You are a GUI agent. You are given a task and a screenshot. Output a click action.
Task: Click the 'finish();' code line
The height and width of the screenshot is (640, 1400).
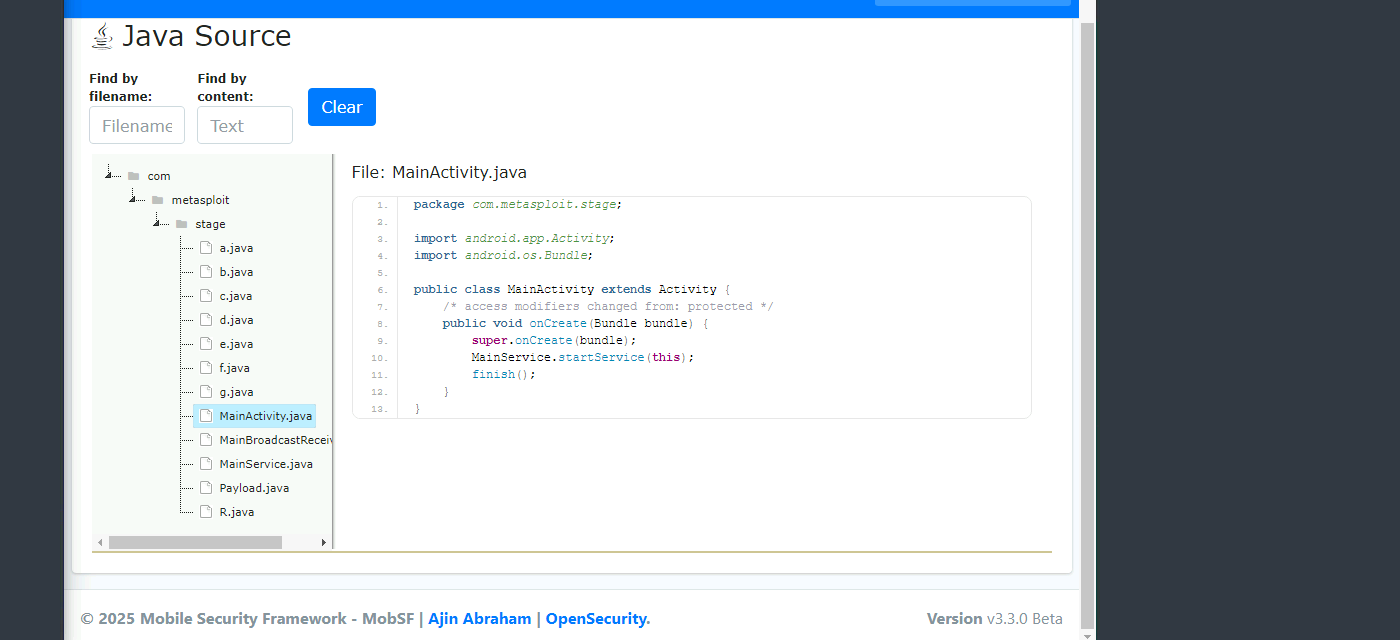pos(504,374)
